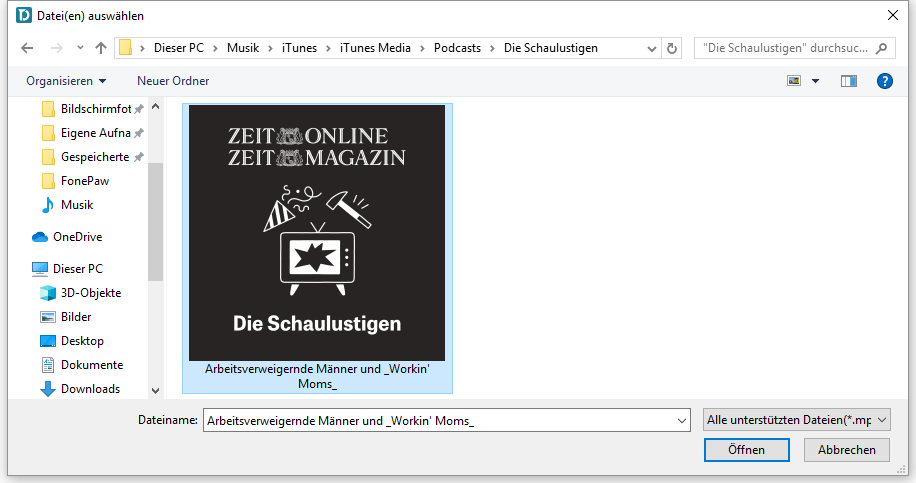This screenshot has width=916, height=483.
Task: Select OneDrive in the navigation pane
Action: 67,237
